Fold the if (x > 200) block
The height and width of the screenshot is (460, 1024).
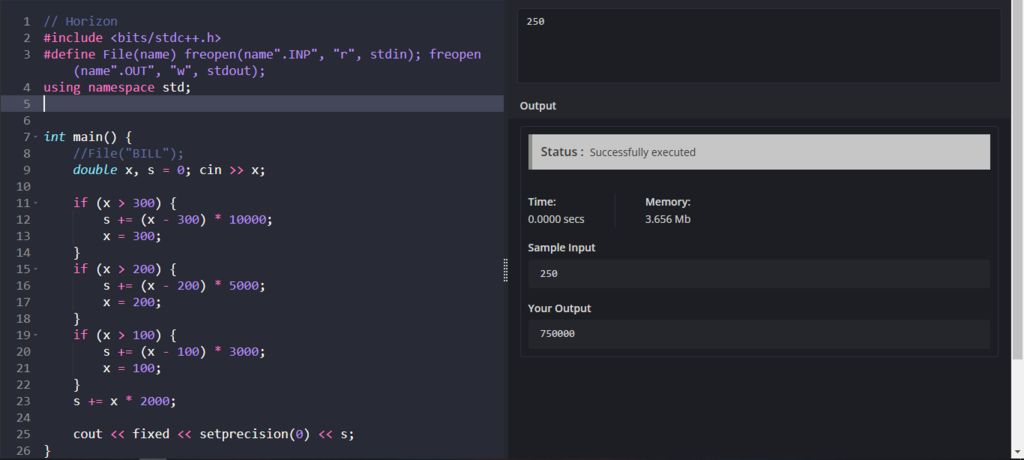tap(35, 269)
